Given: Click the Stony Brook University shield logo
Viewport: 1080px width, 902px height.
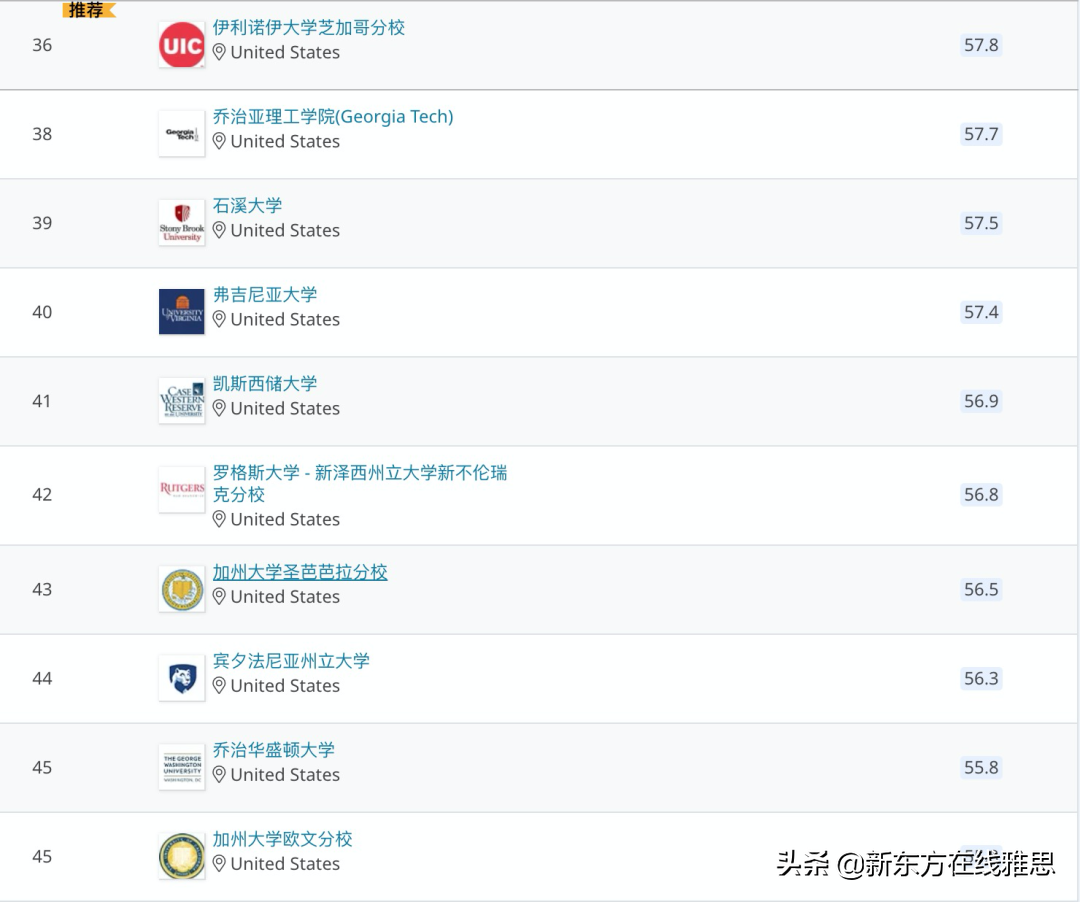Looking at the screenshot, I should point(180,222).
